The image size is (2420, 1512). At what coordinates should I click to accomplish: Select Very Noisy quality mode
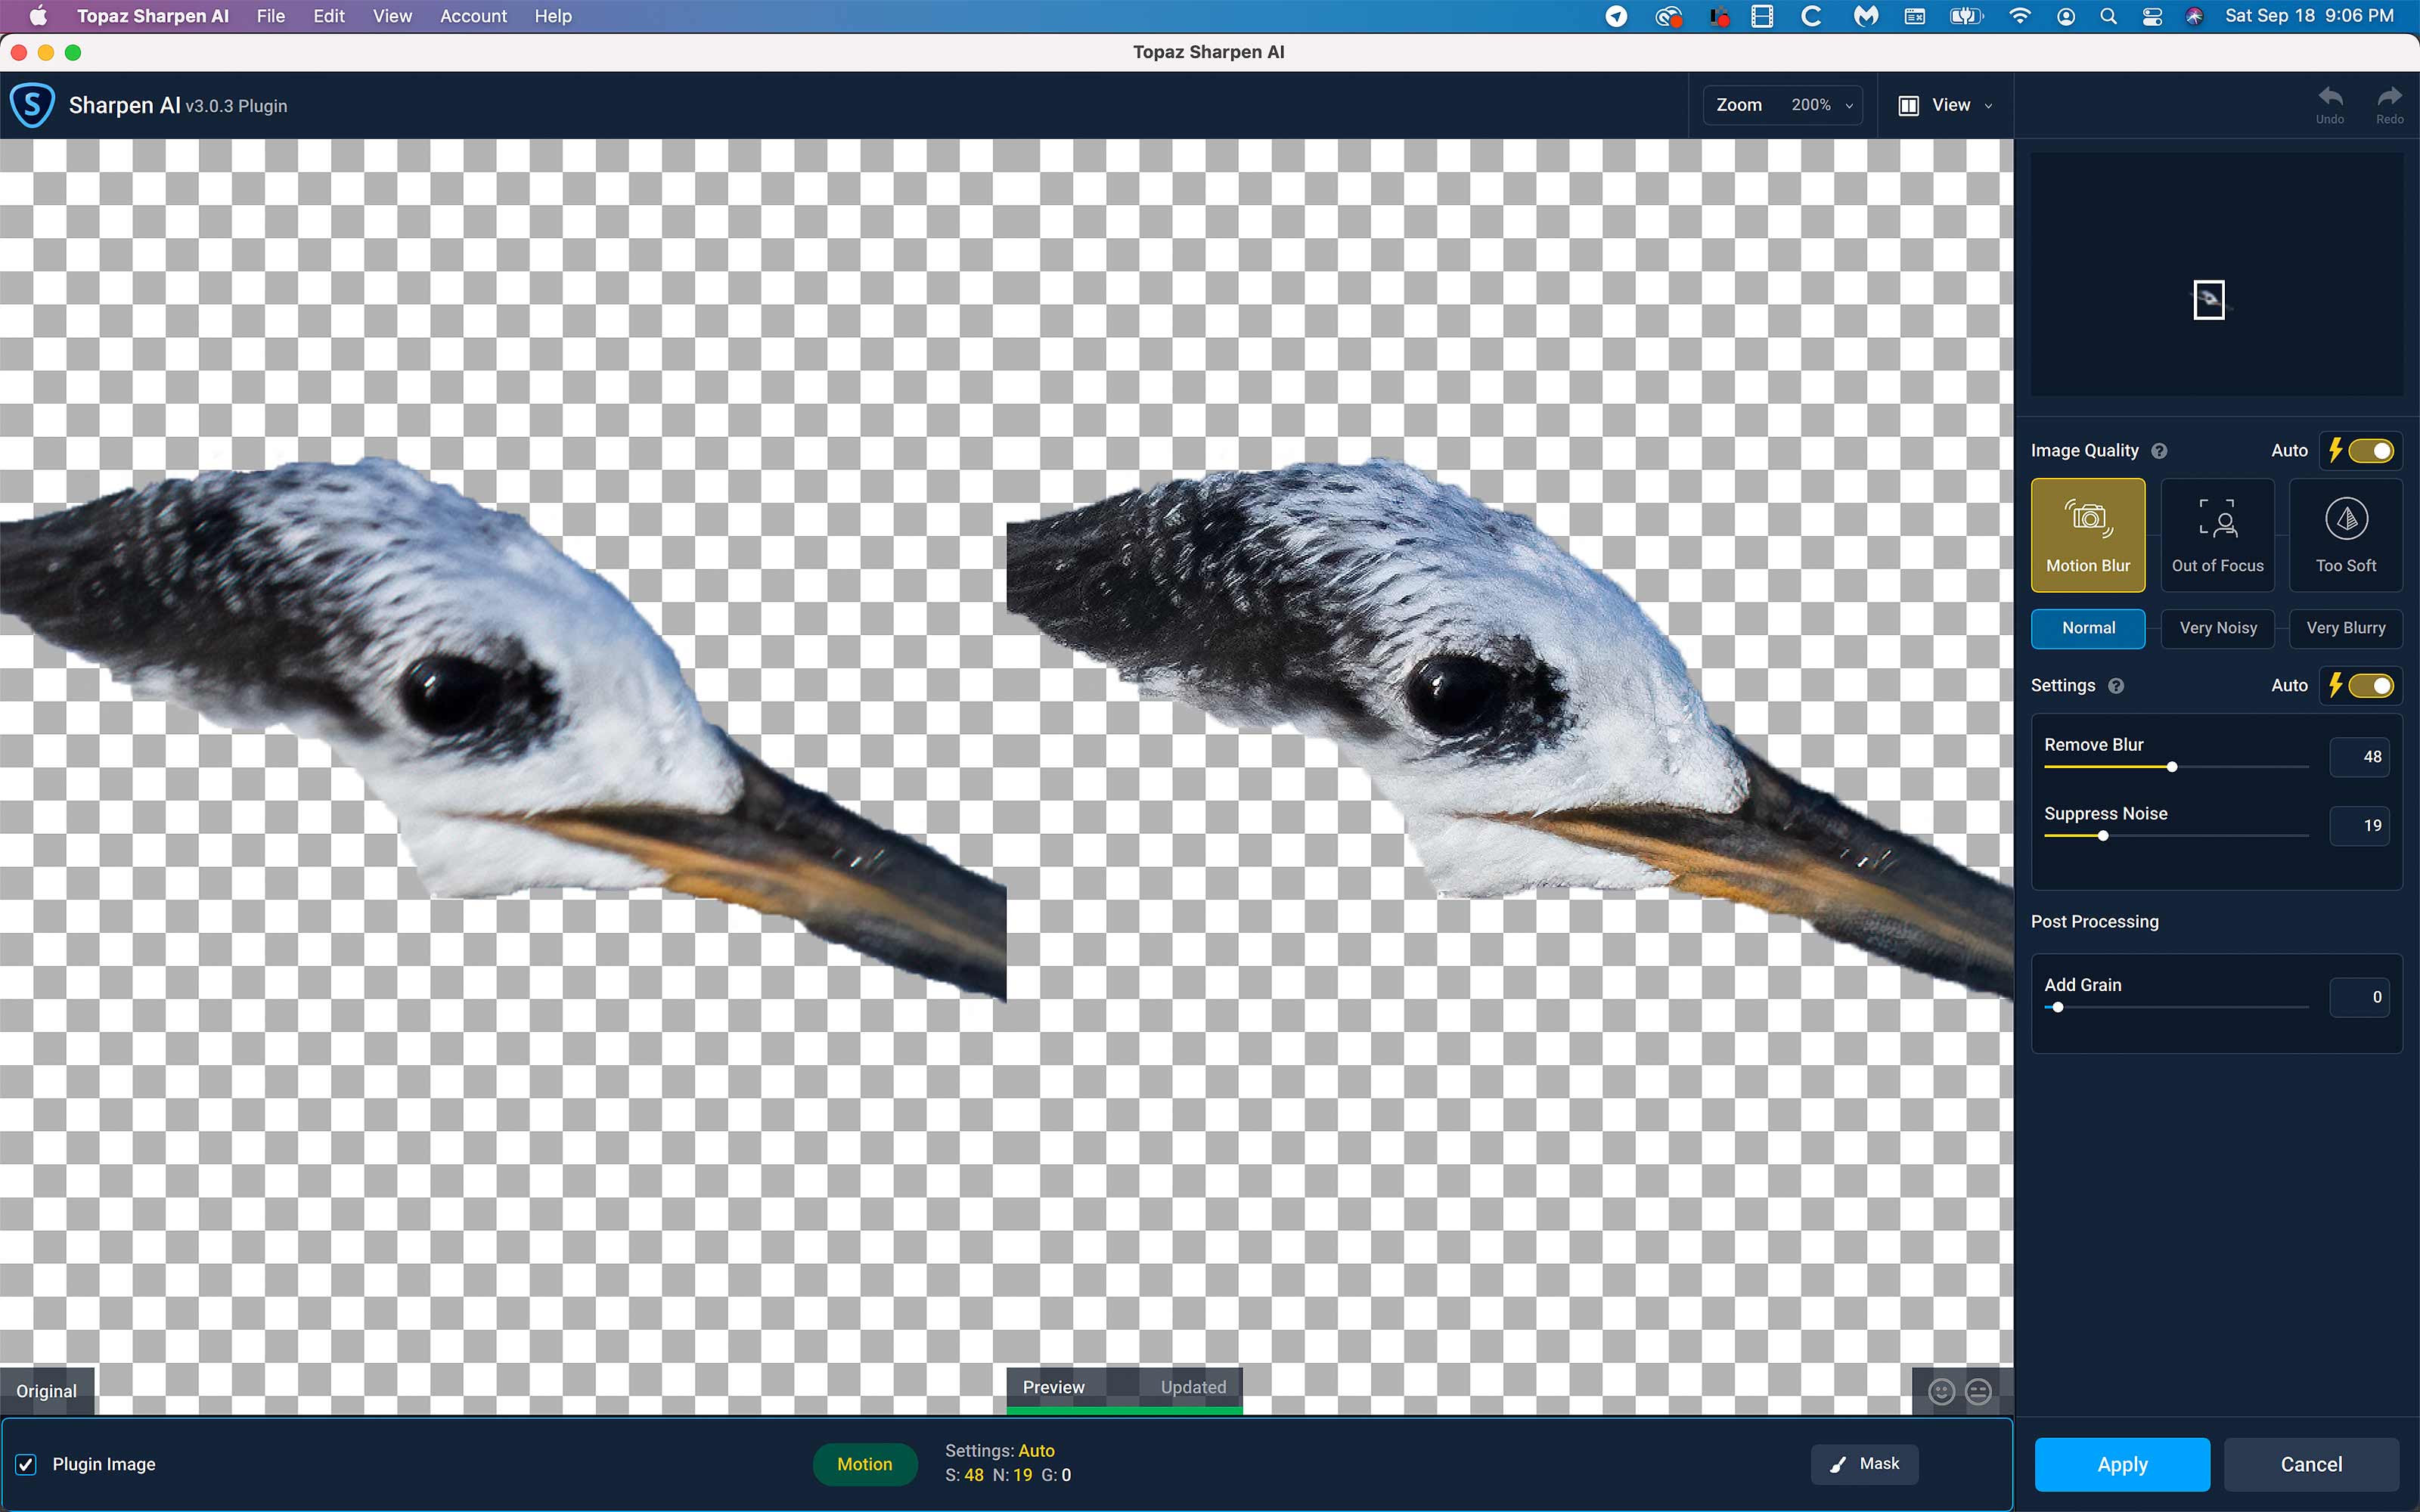tap(2217, 629)
